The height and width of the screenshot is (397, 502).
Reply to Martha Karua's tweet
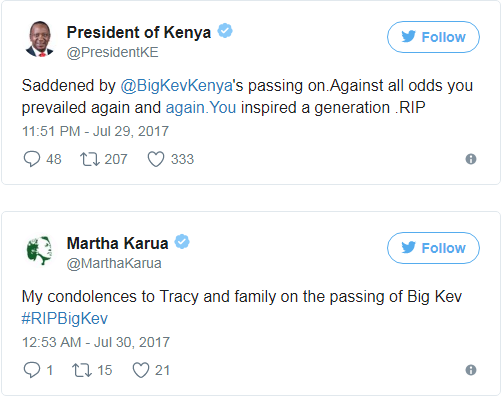(32, 370)
